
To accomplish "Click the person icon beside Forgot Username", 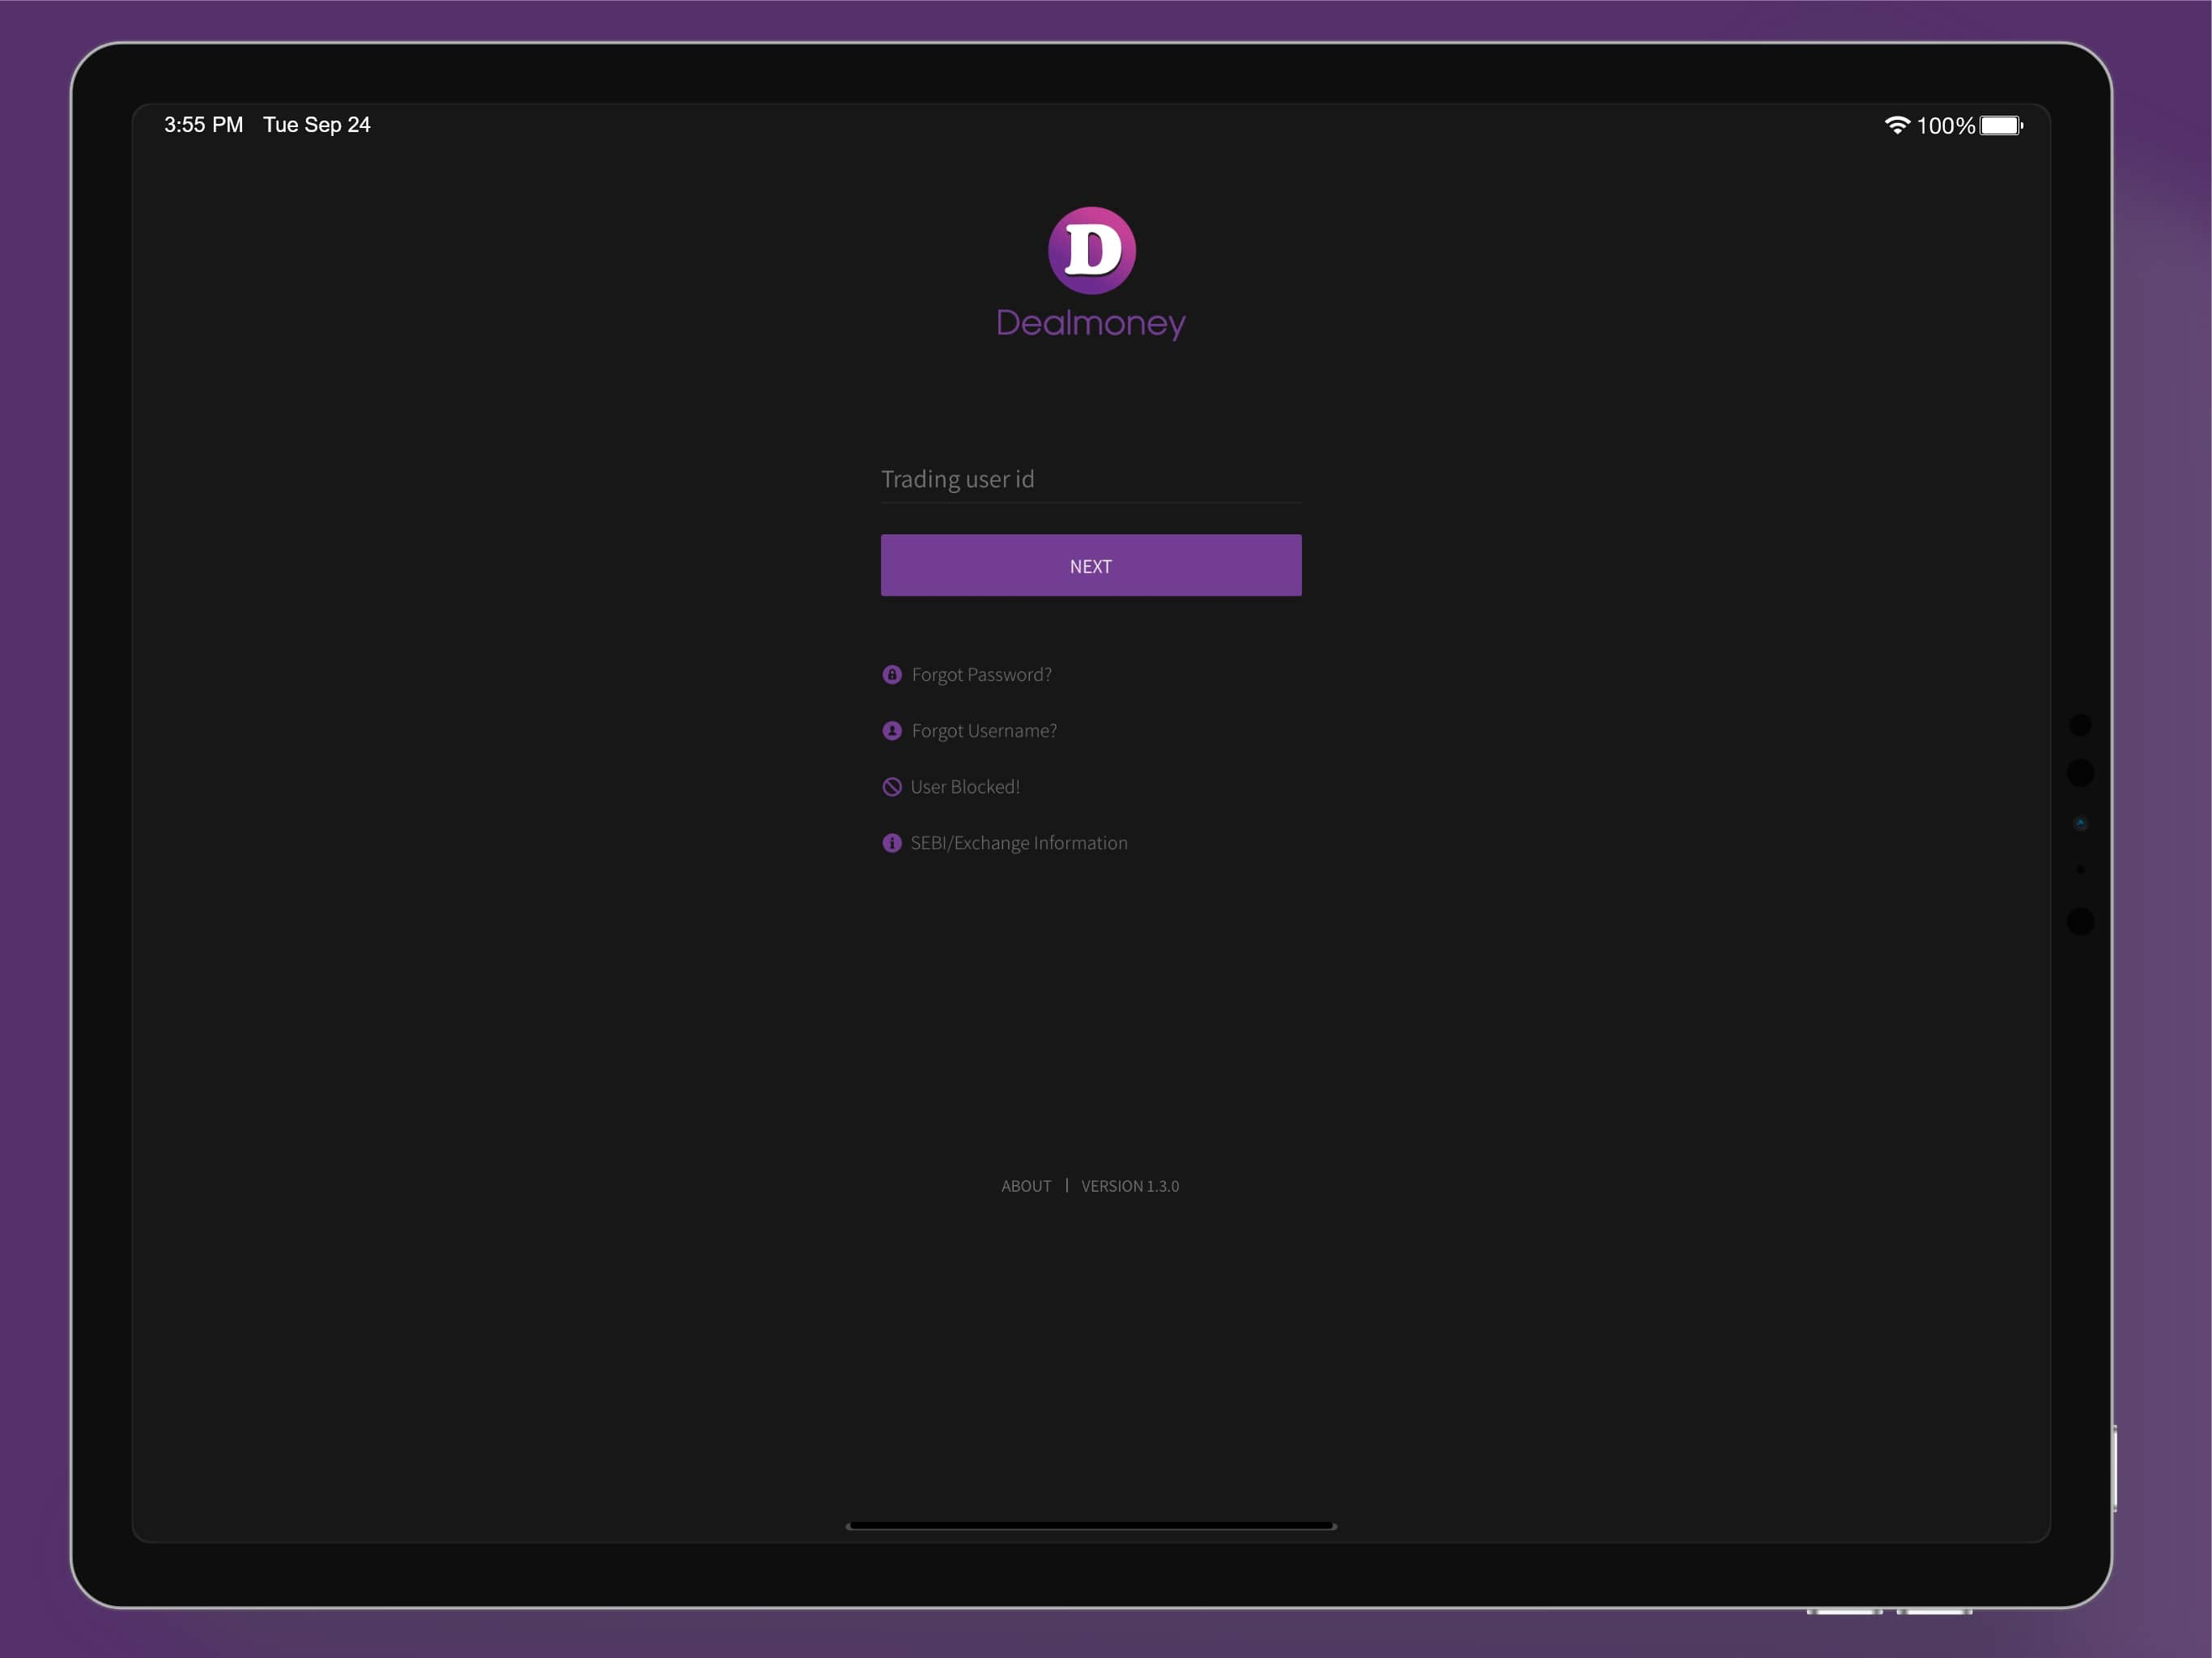I will coord(892,731).
